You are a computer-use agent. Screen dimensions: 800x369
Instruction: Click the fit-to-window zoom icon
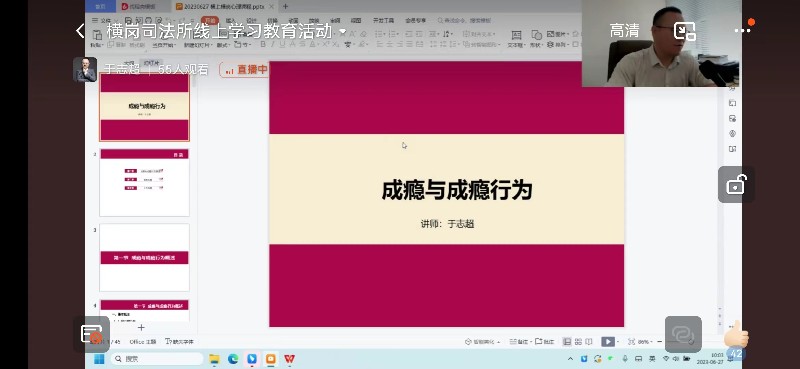[x=632, y=341]
